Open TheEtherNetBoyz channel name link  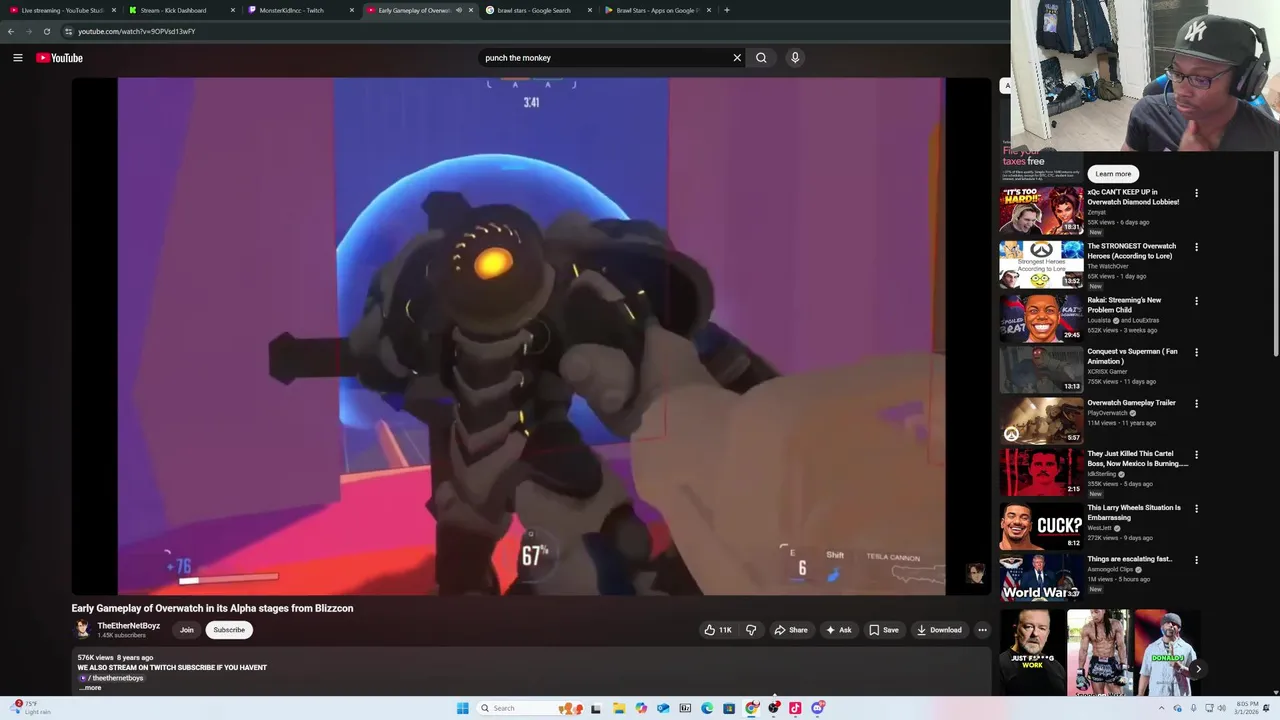pos(128,626)
